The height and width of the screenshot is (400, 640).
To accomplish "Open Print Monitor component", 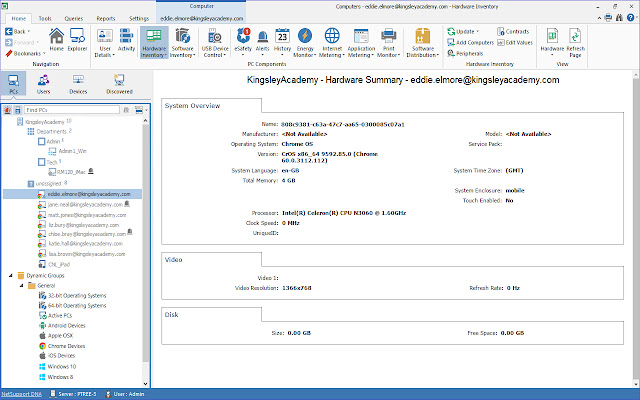I will coord(388,42).
